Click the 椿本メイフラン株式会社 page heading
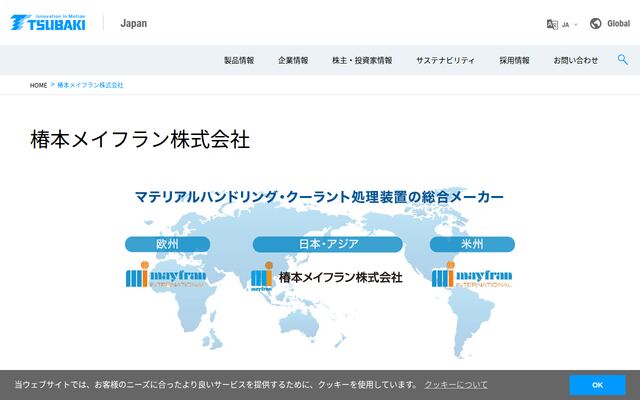Viewport: 640px width, 400px height. 140,139
